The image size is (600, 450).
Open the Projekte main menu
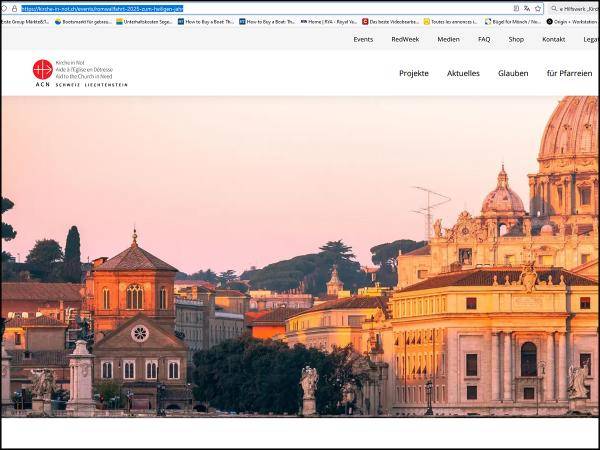[x=414, y=73]
